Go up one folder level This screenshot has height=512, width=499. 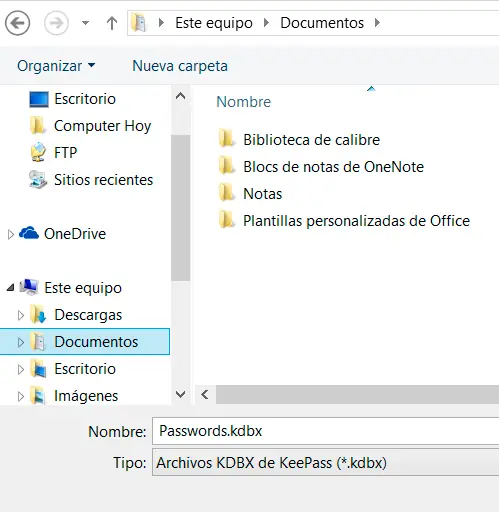112,23
